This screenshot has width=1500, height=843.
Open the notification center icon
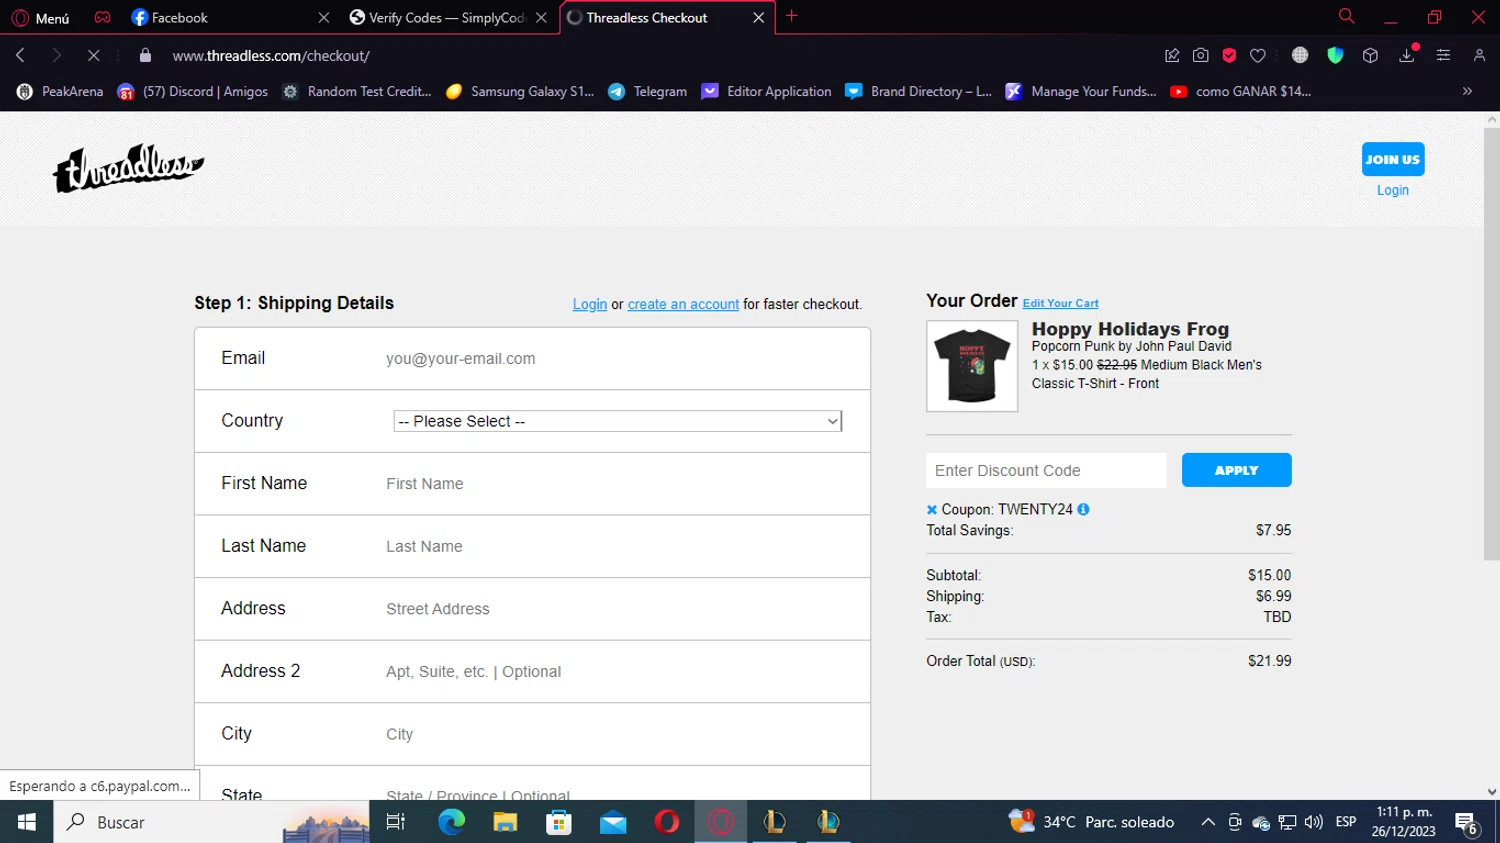point(1467,823)
